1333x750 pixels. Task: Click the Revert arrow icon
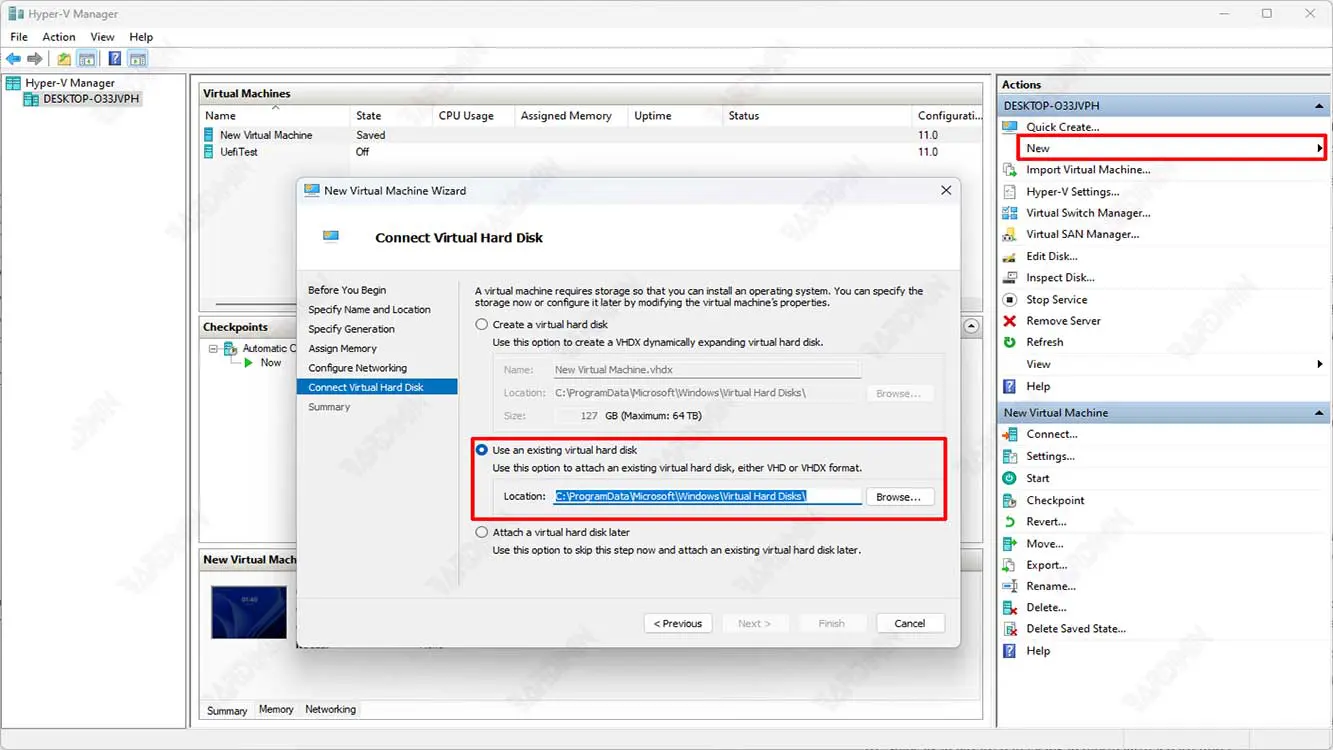coord(1010,522)
